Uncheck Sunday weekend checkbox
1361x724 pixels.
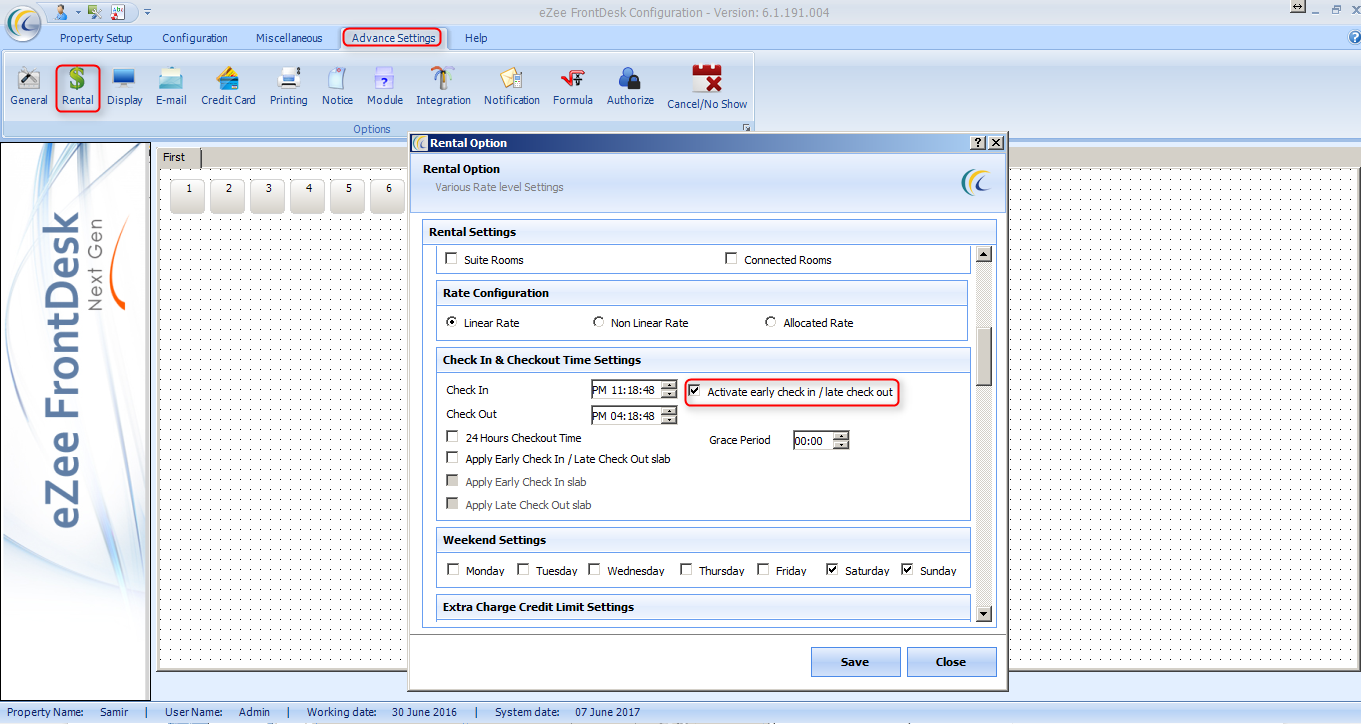907,570
